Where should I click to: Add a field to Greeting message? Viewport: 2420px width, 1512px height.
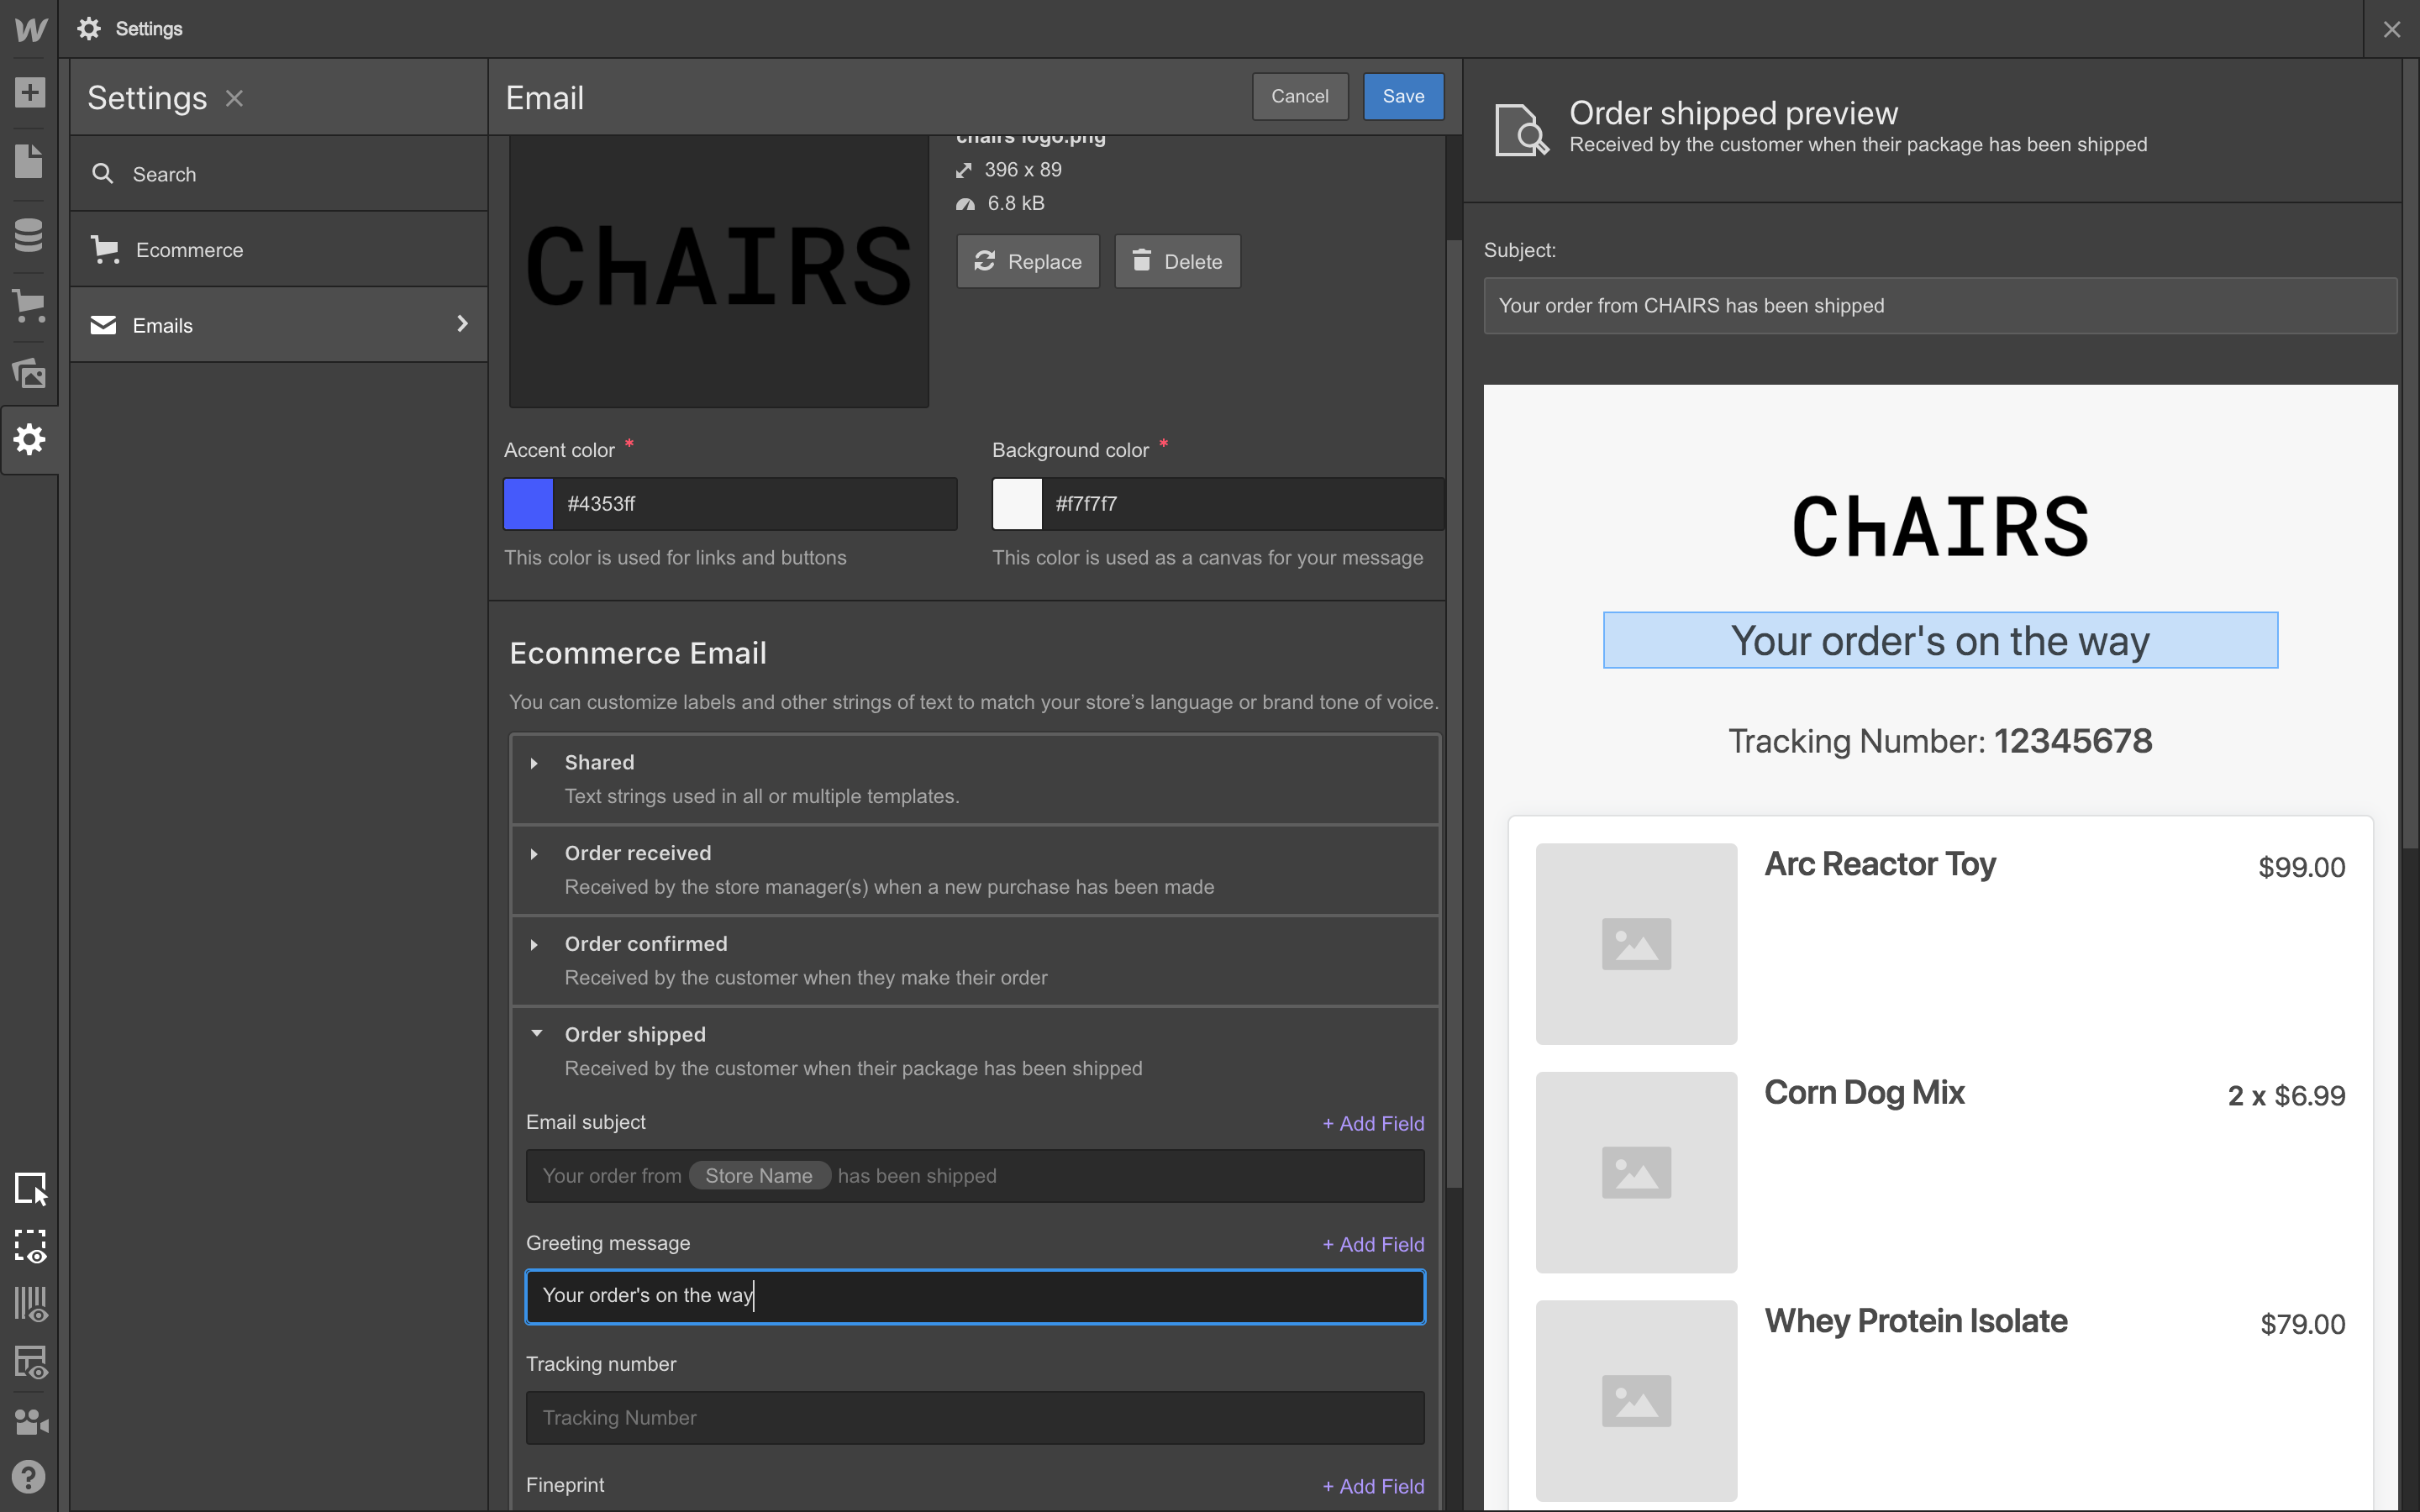(1373, 1244)
